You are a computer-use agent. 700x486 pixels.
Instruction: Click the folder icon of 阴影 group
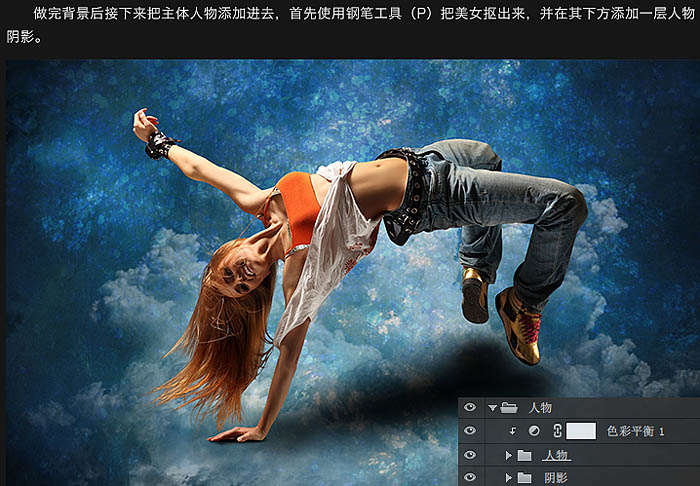coord(525,477)
